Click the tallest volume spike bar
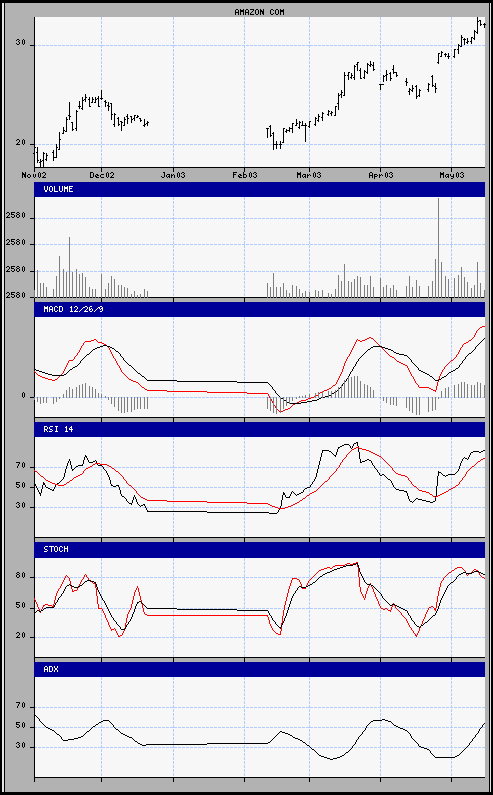 click(x=438, y=247)
